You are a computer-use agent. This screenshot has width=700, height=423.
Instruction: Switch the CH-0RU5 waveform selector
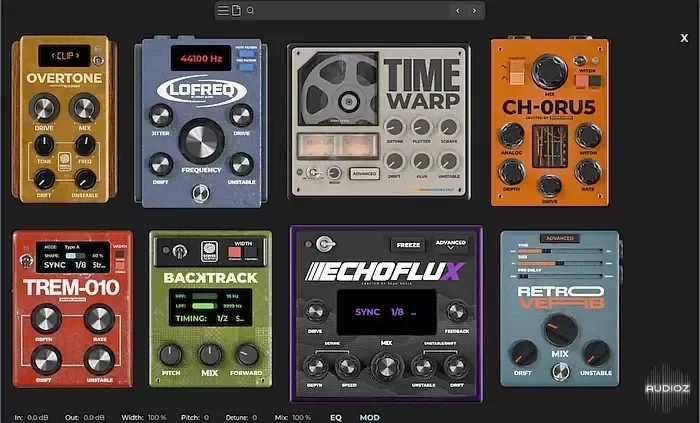(x=517, y=73)
